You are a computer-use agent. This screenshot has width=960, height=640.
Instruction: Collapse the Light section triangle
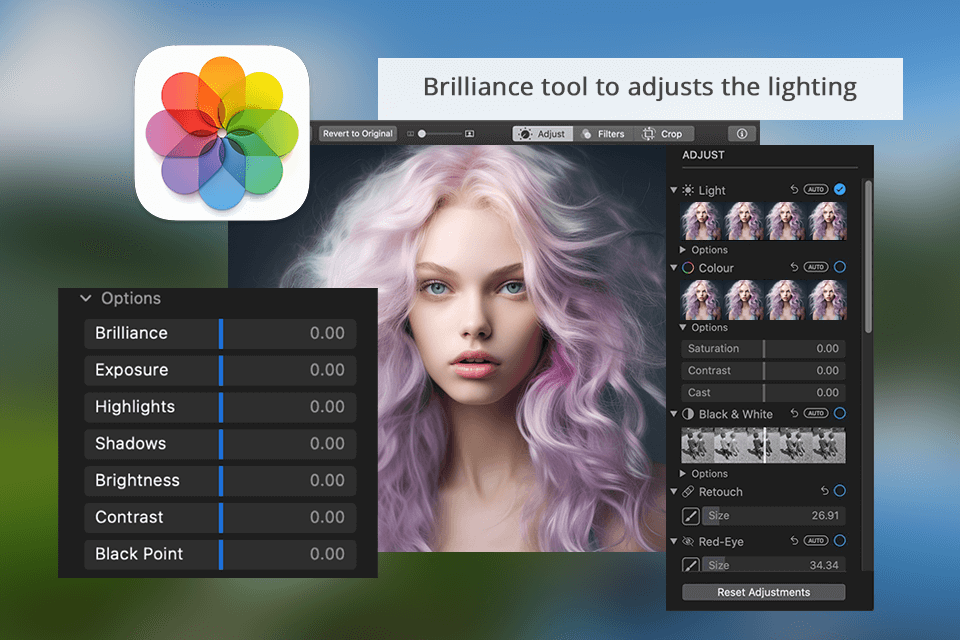[674, 190]
